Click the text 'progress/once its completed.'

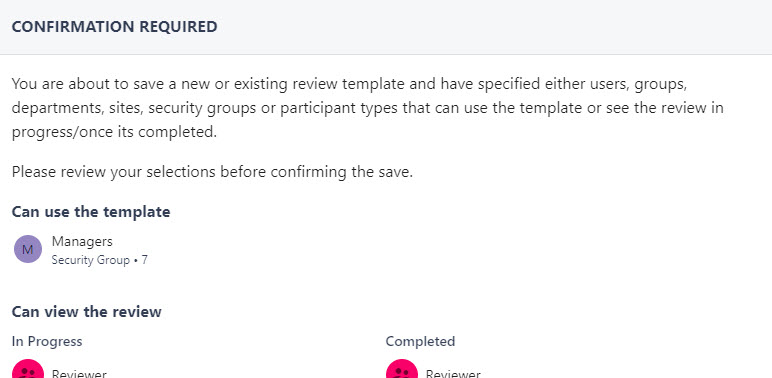pyautogui.click(x=114, y=132)
